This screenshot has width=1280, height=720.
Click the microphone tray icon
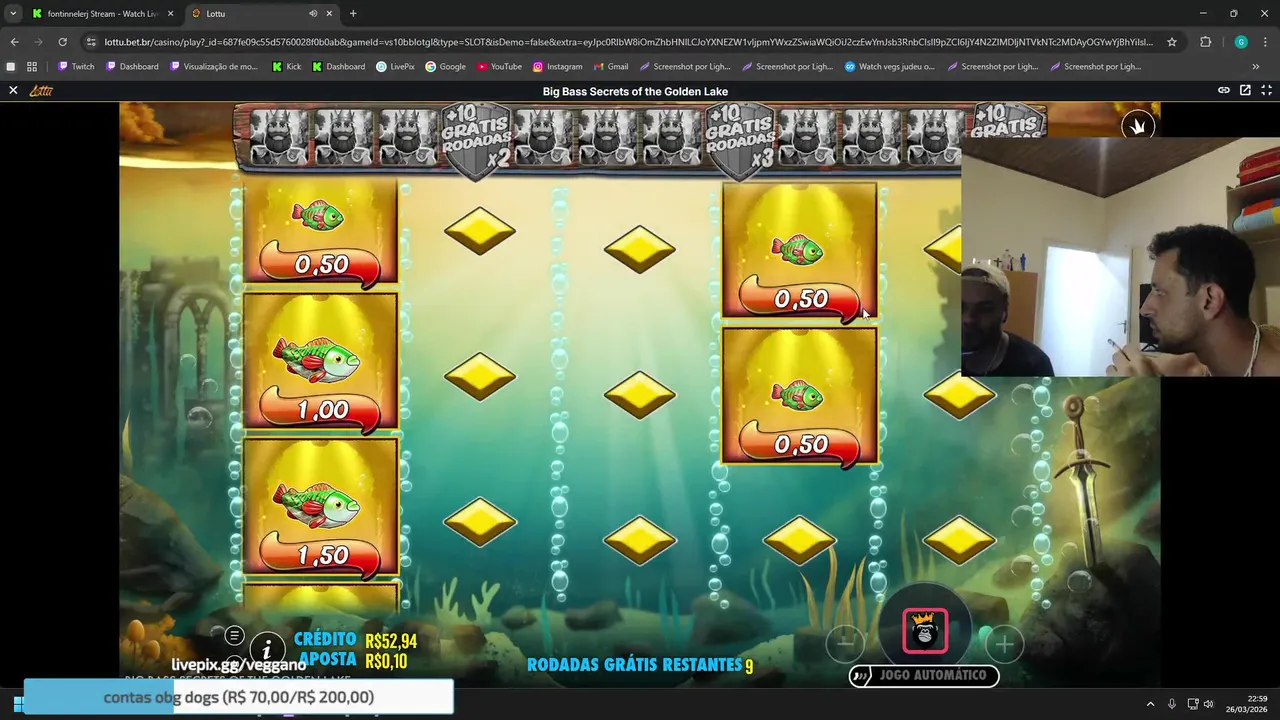point(1172,704)
